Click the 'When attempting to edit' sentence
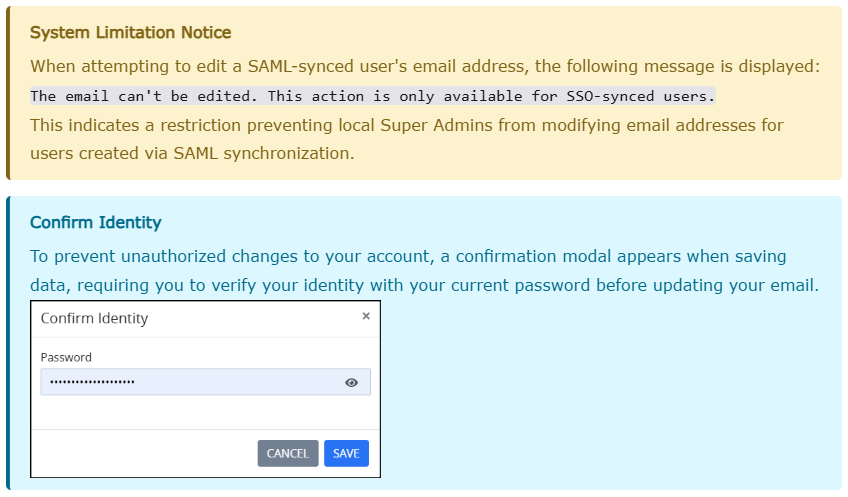 pyautogui.click(x=425, y=66)
